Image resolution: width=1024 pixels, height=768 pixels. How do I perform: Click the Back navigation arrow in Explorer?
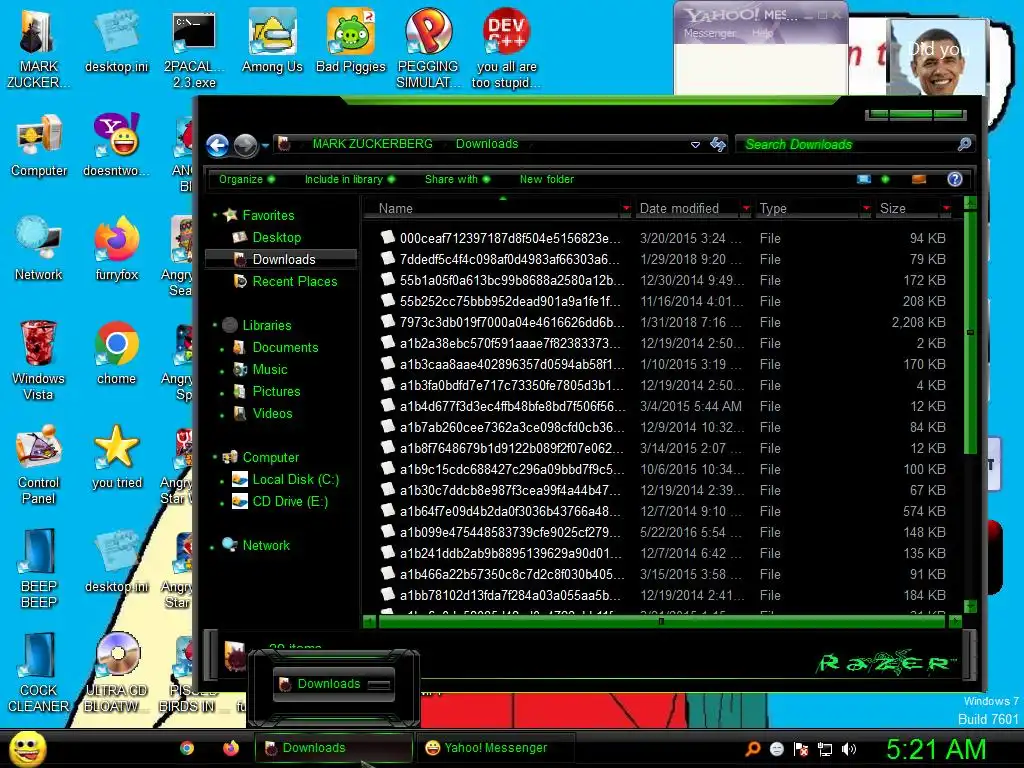click(x=217, y=145)
